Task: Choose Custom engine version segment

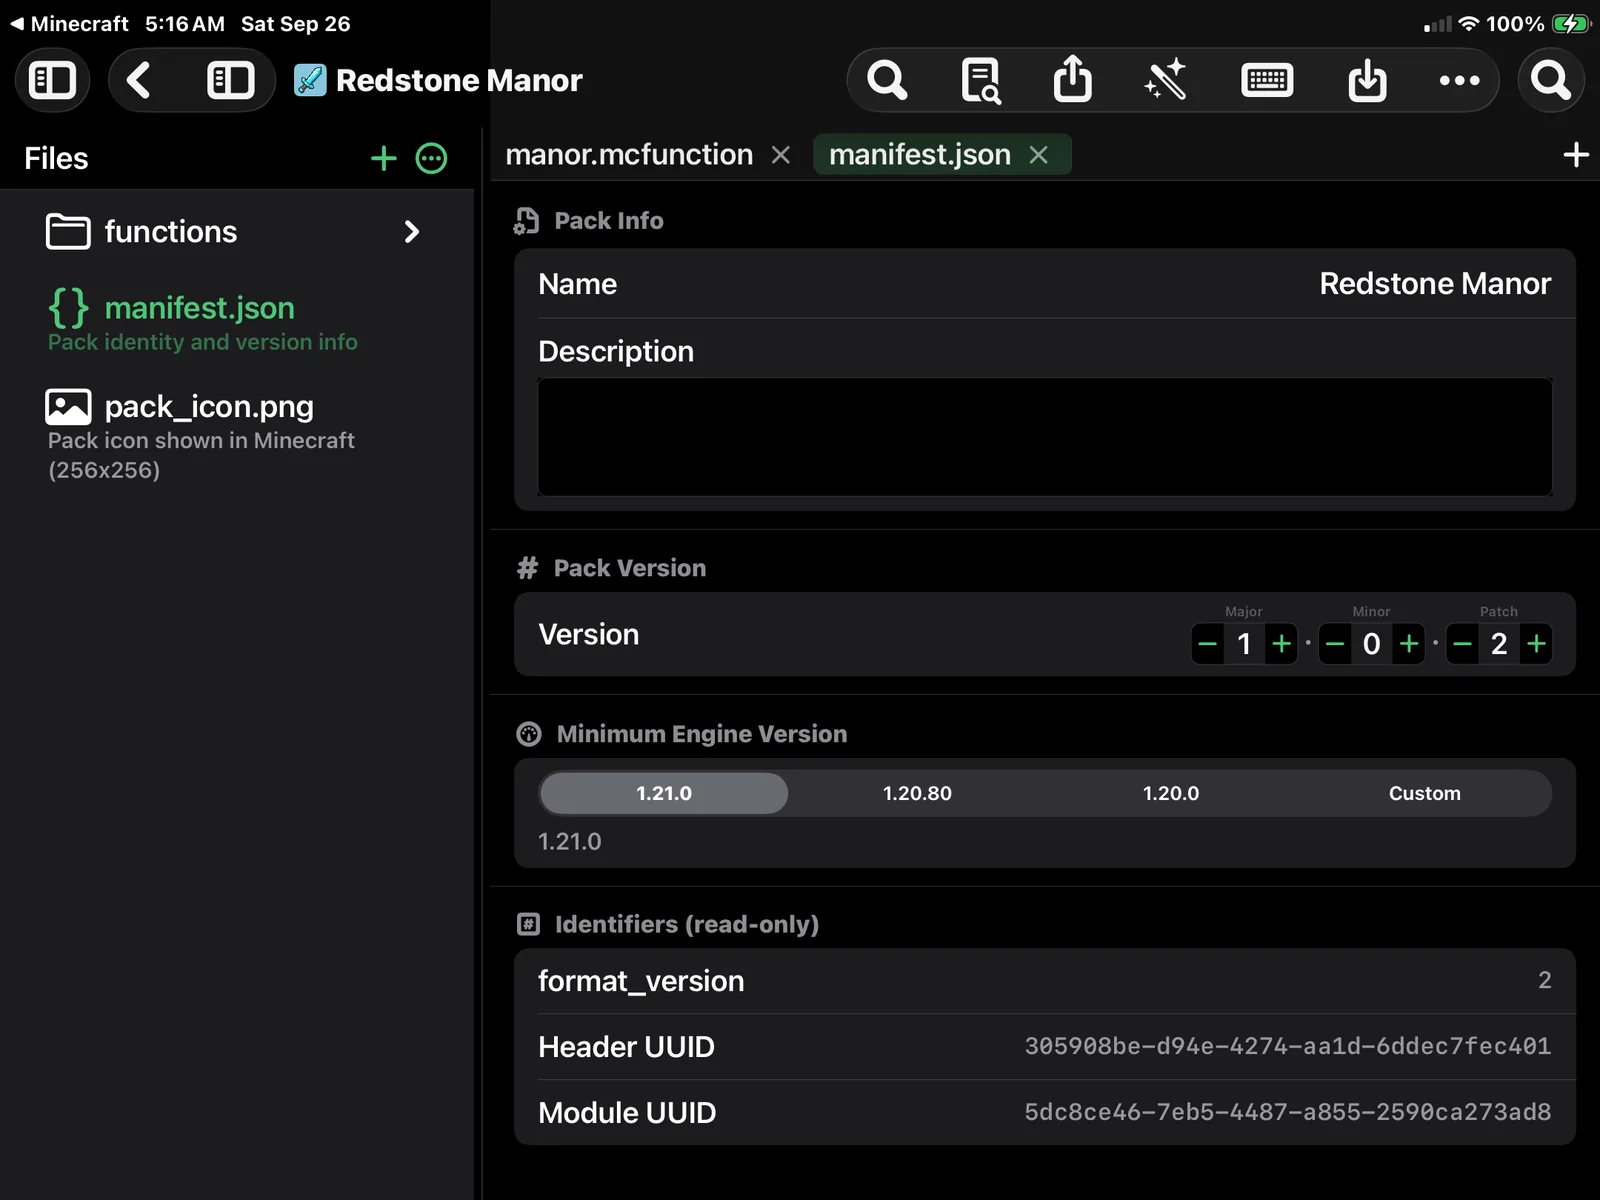Action: coord(1424,793)
